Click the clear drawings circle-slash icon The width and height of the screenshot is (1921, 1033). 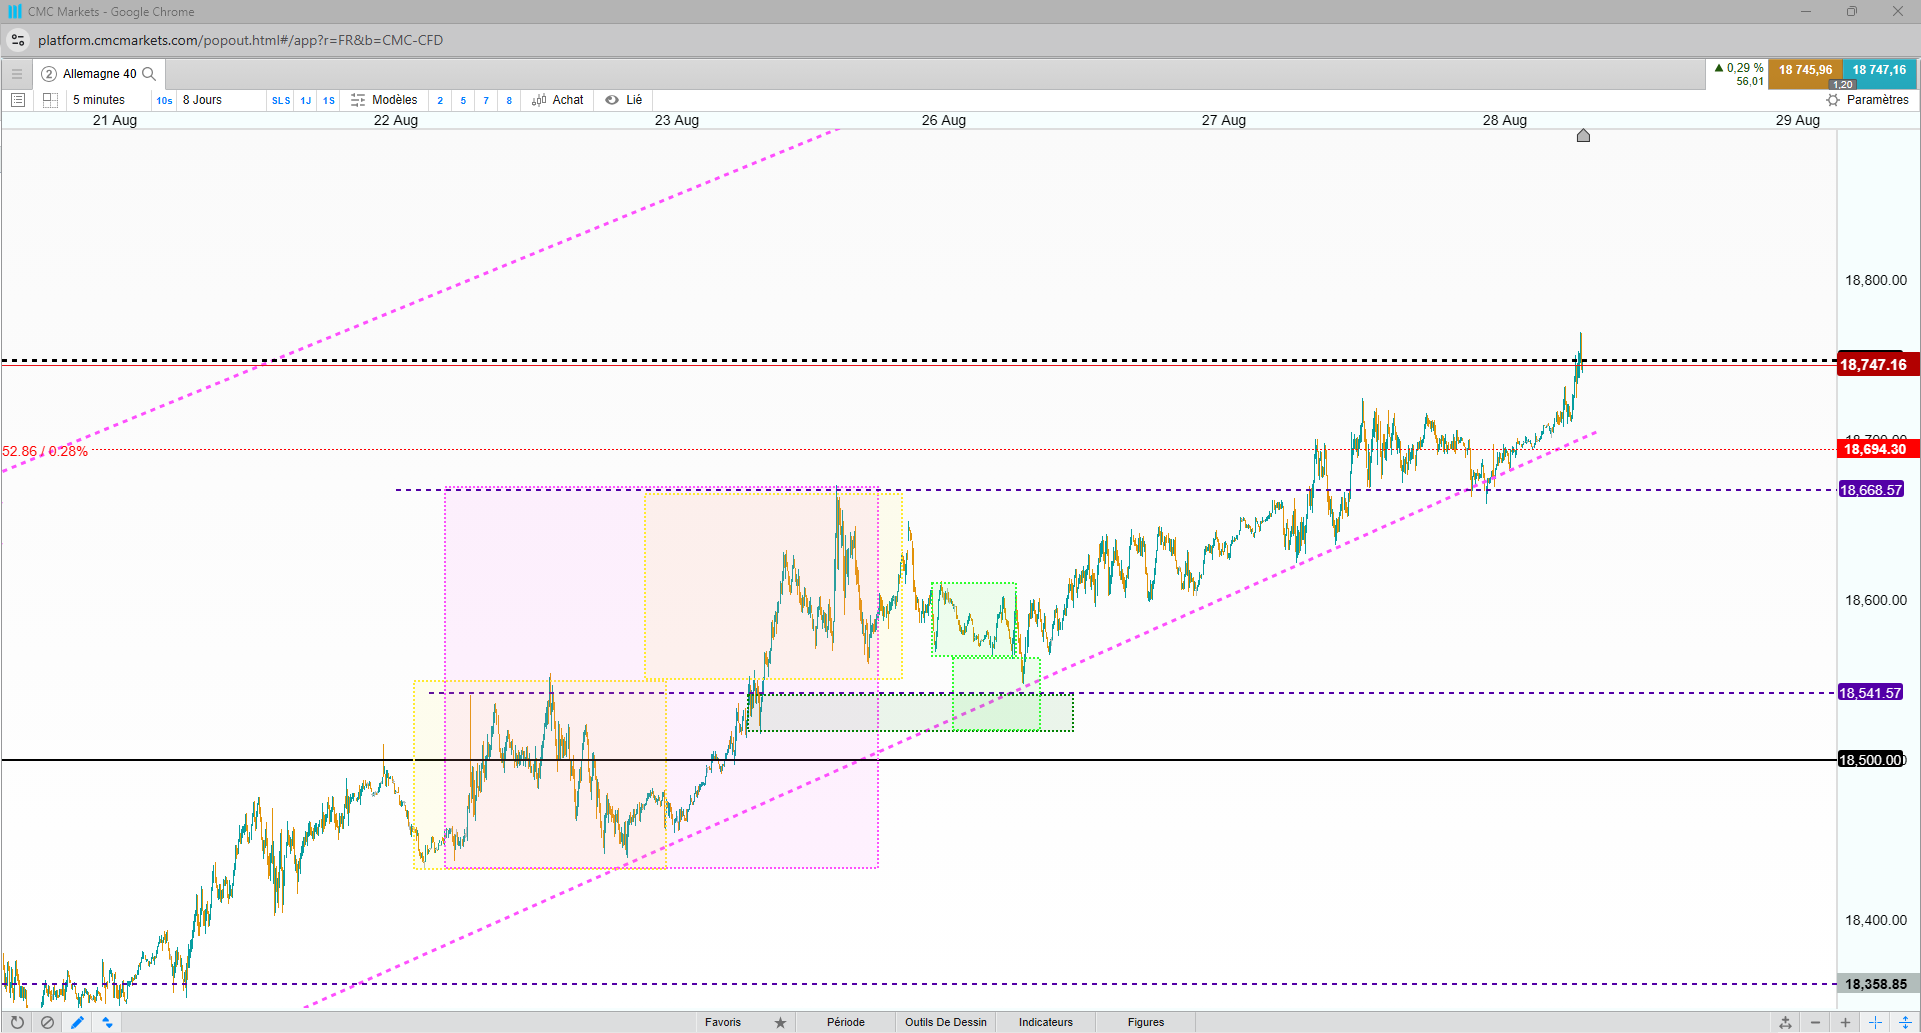tap(47, 1022)
